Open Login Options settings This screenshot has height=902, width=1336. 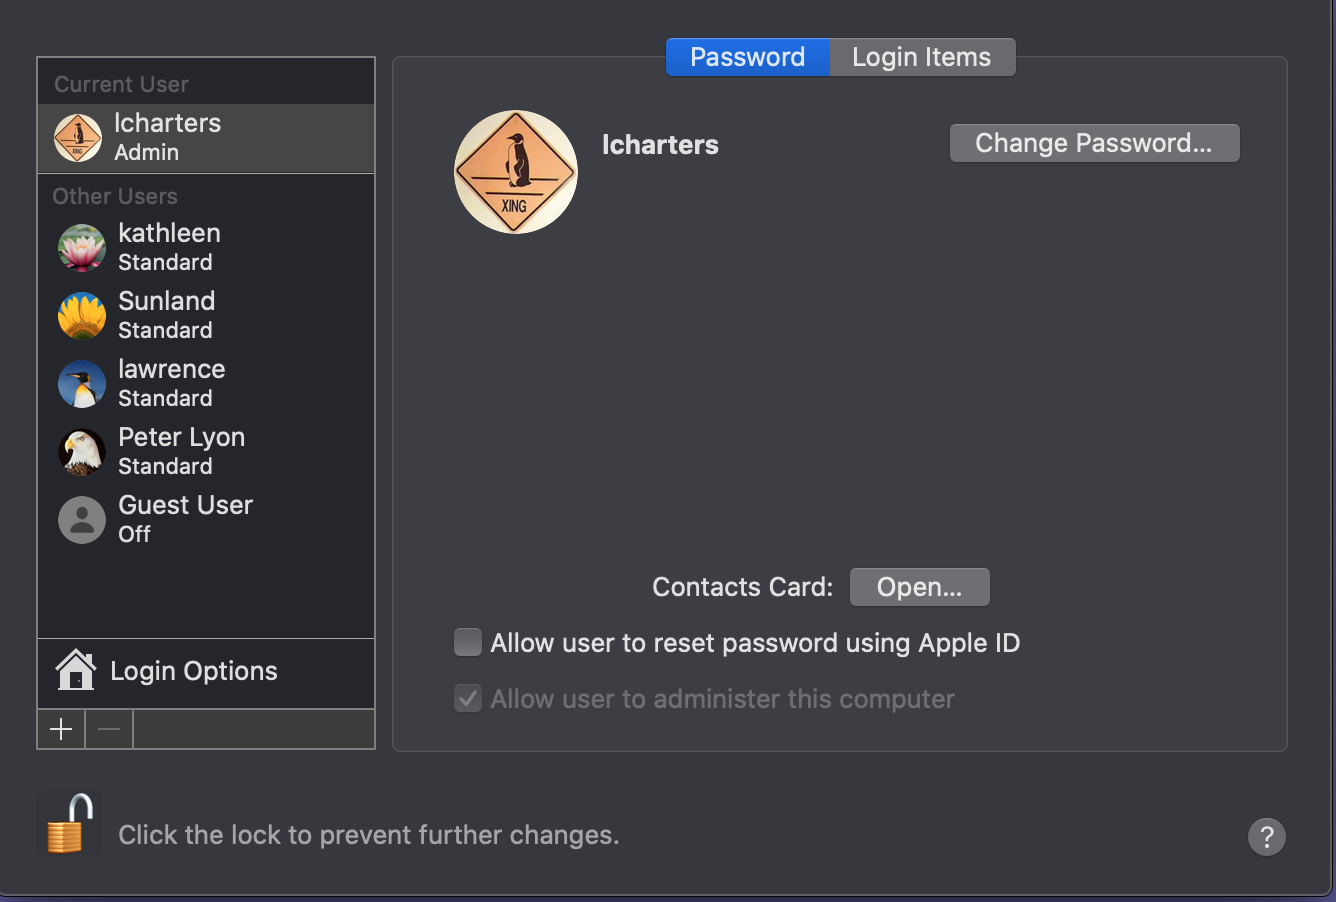pos(206,671)
